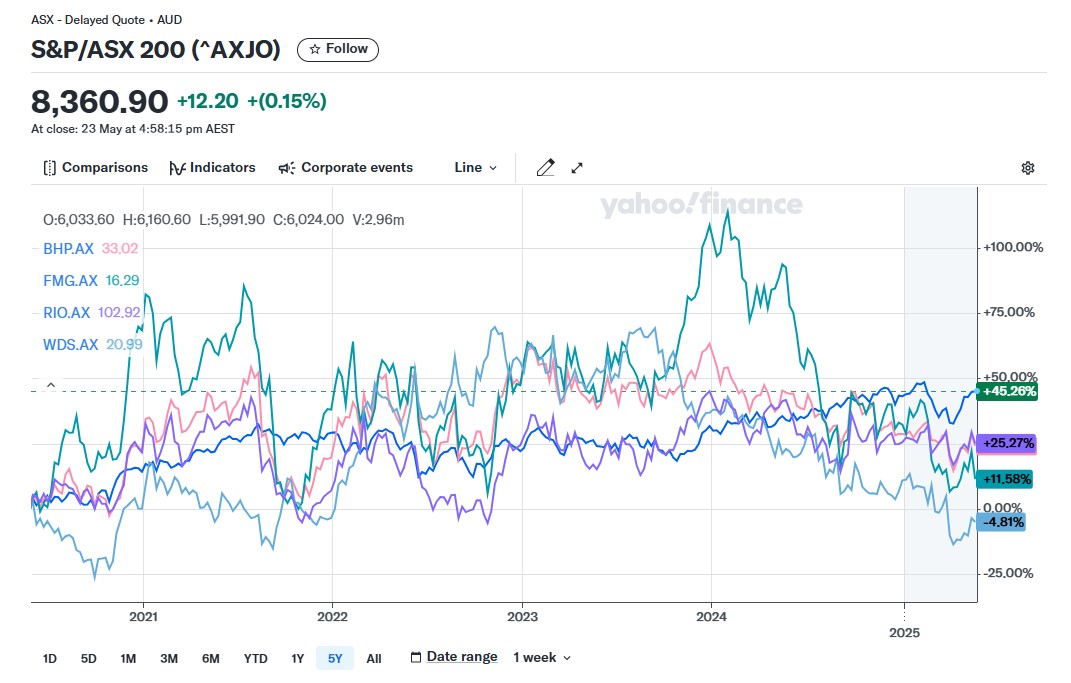Click the 2023 marker on the time axis
Screen dimensions: 1071x683
522,615
